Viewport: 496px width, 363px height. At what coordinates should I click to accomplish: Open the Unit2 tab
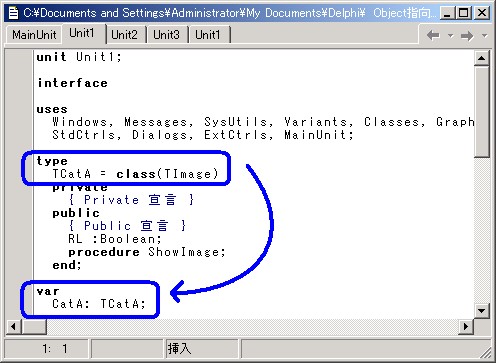click(x=124, y=35)
